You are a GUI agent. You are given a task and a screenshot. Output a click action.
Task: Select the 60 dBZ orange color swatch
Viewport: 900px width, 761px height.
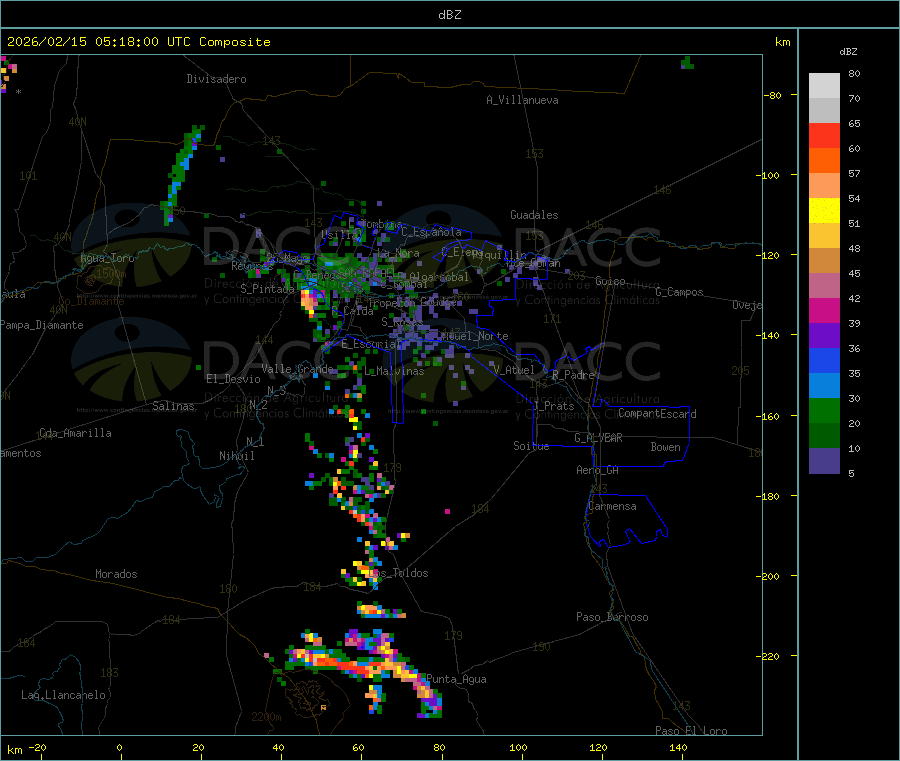(824, 161)
